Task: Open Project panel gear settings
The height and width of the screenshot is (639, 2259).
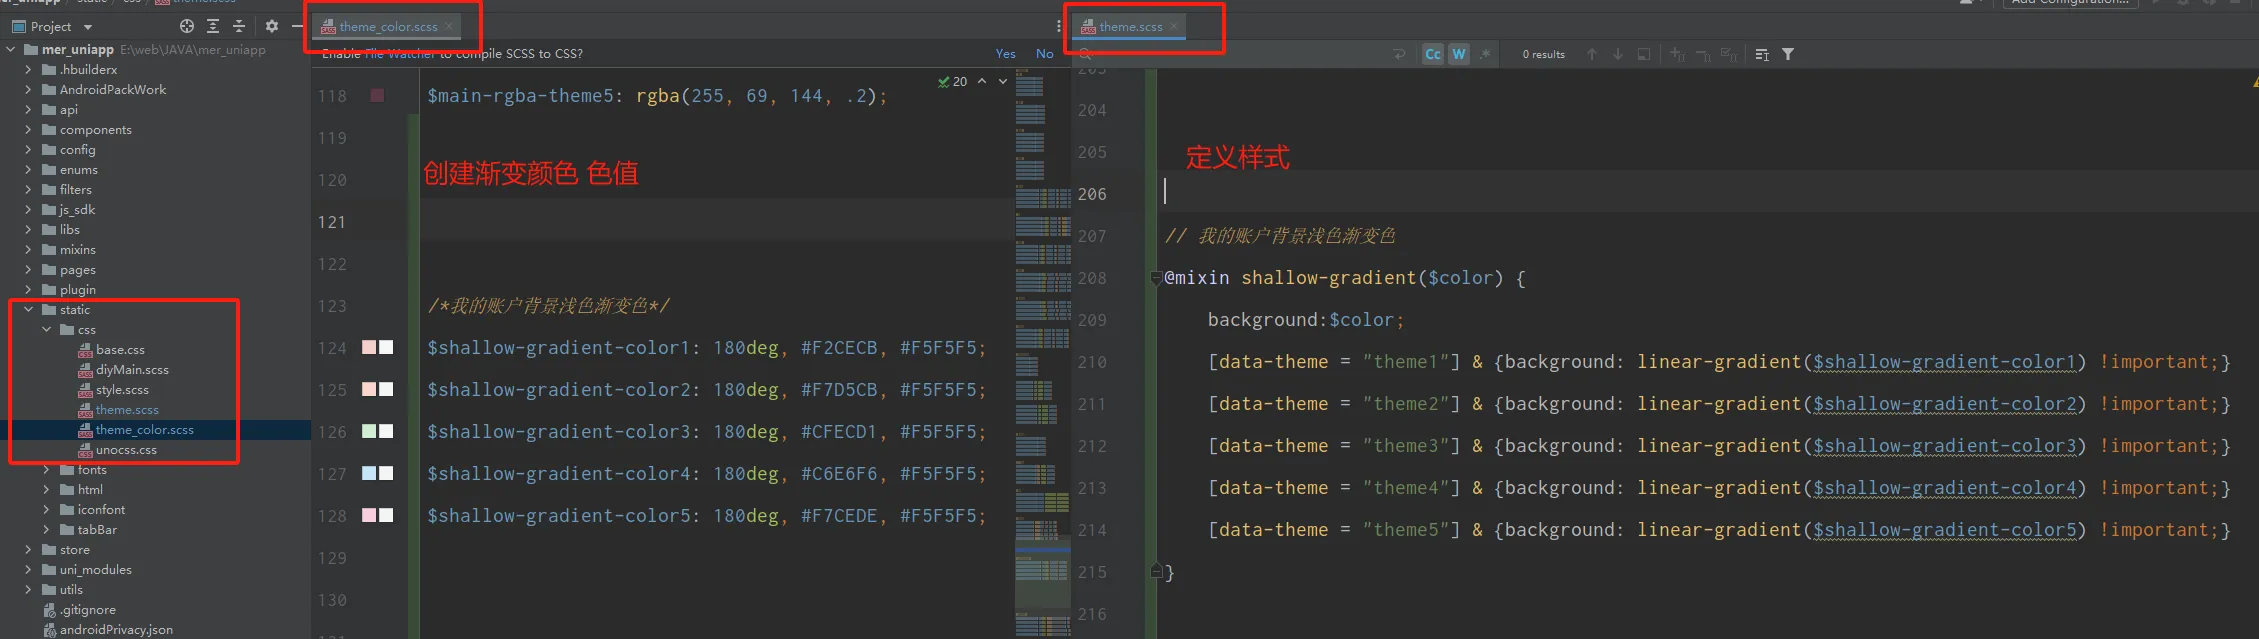Action: (272, 26)
